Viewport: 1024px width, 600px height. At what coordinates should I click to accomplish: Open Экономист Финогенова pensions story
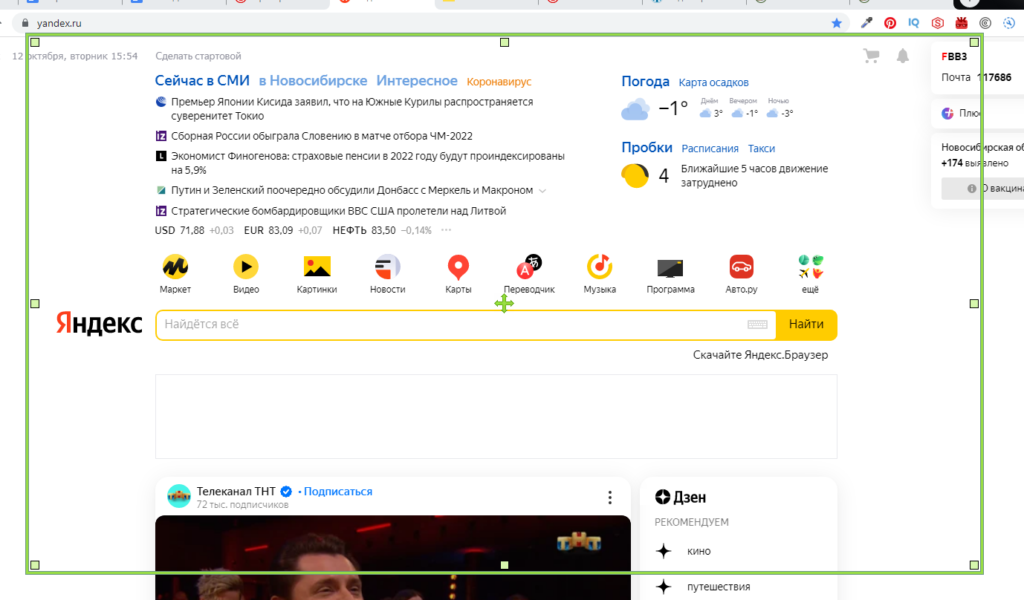[x=368, y=163]
